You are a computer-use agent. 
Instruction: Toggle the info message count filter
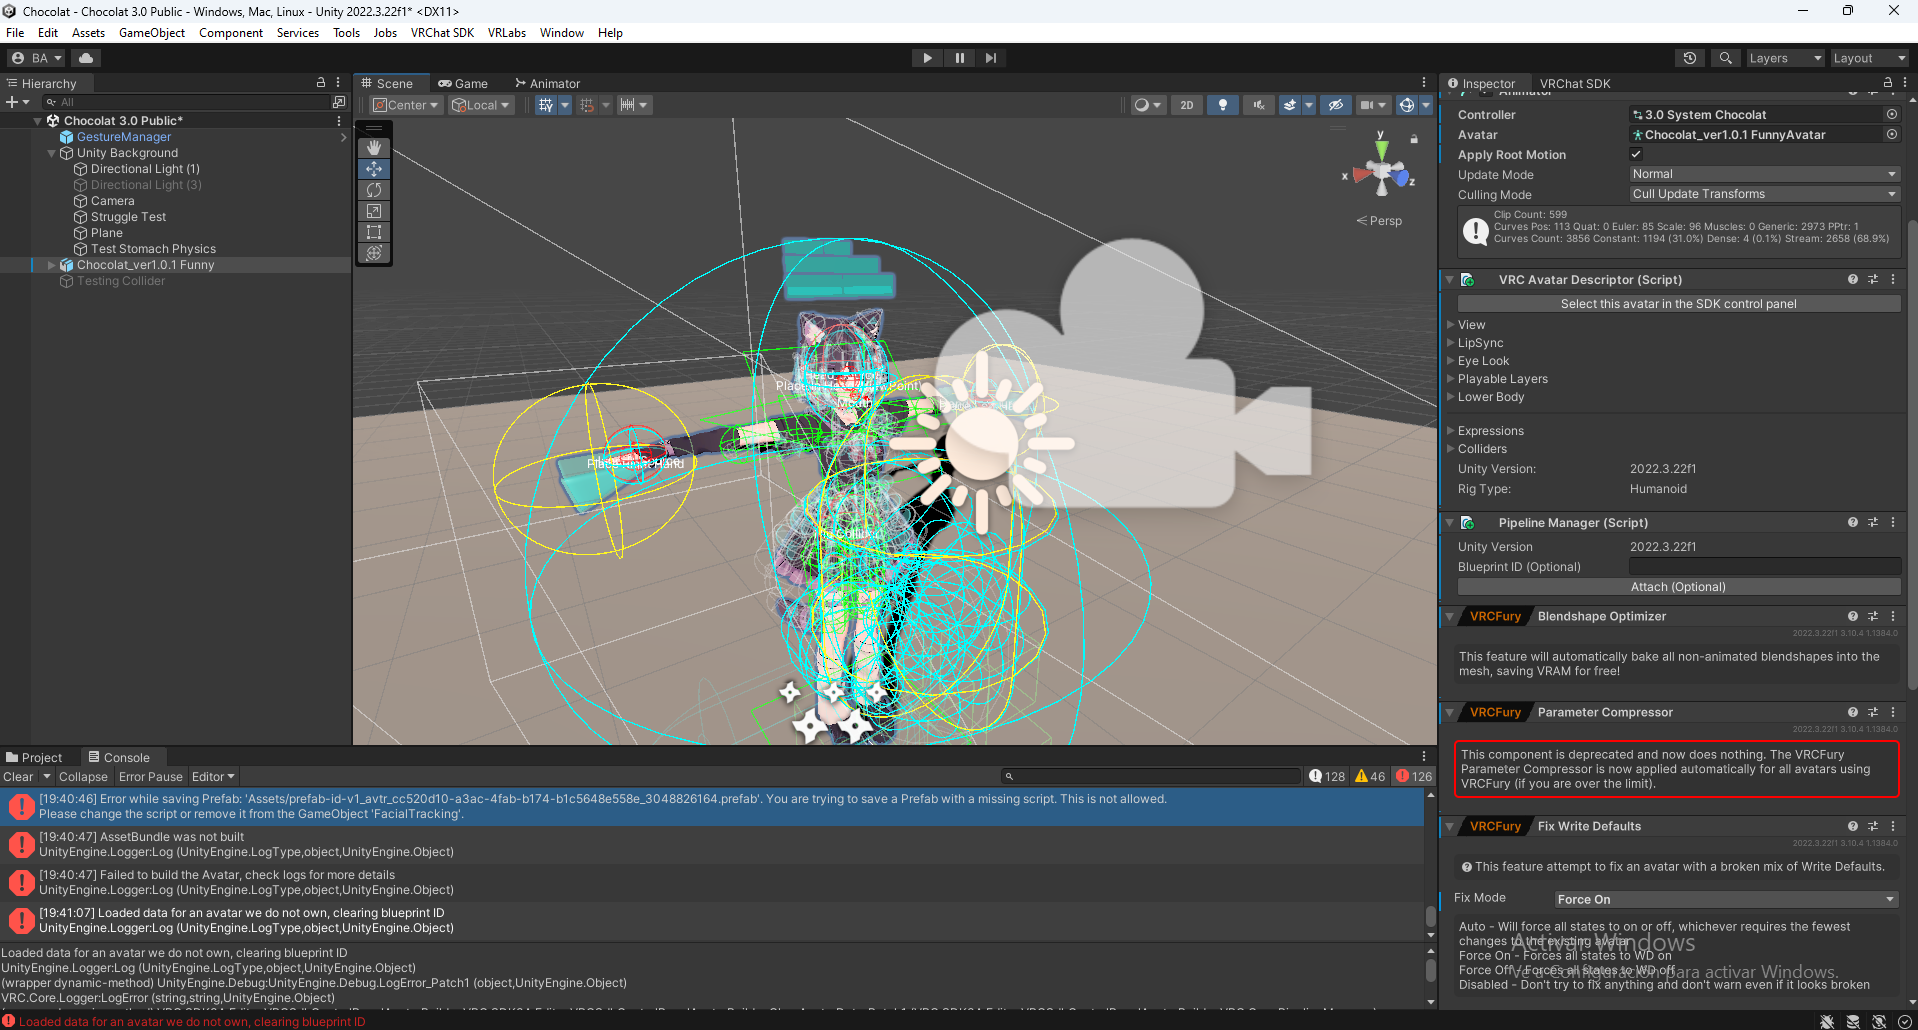(1326, 777)
